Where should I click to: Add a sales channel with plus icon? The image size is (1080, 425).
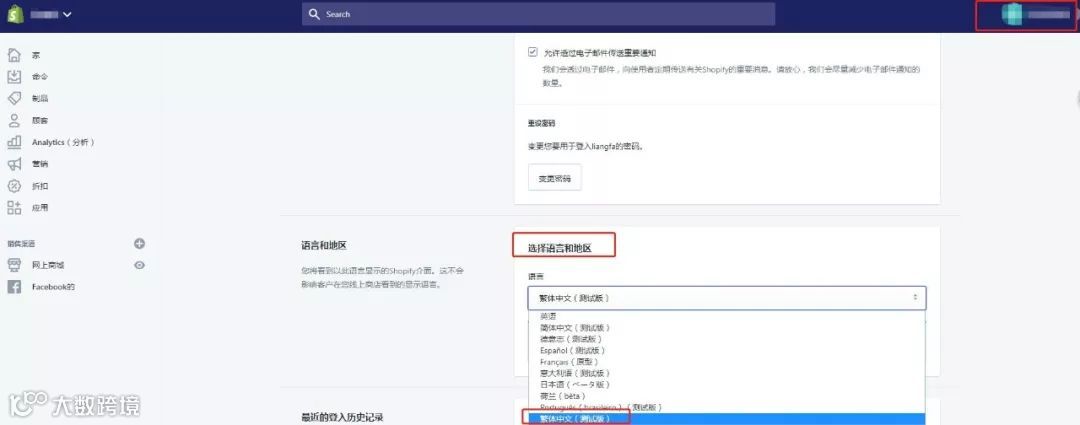tap(139, 243)
